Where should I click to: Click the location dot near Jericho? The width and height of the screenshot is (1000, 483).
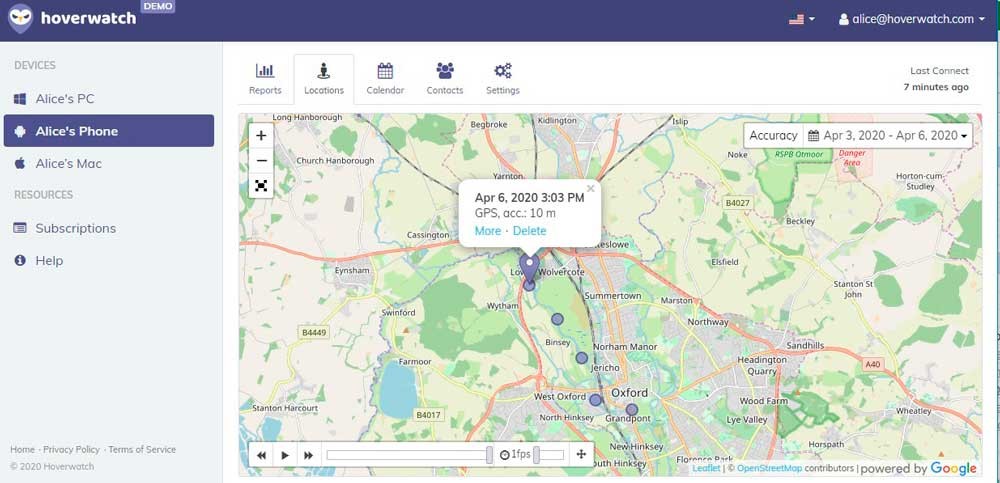pyautogui.click(x=582, y=358)
